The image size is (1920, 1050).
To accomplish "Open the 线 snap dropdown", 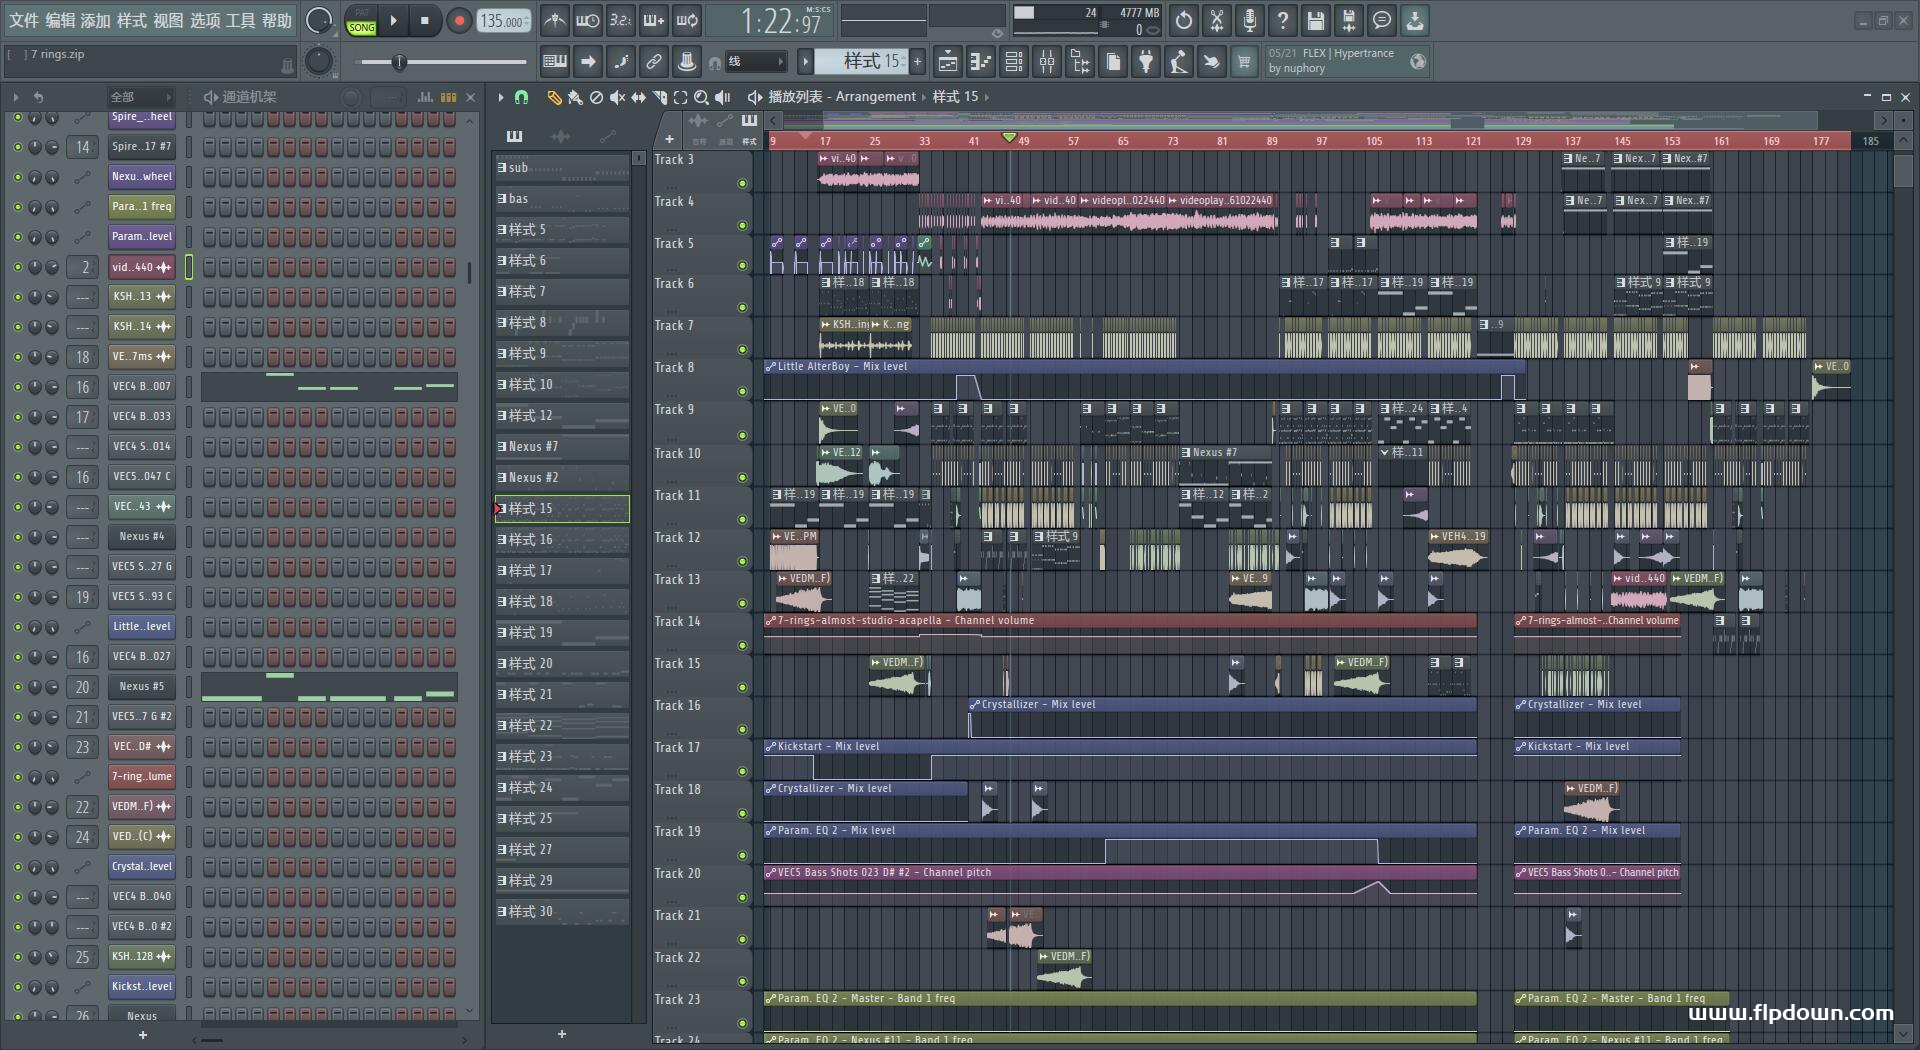I will point(755,62).
